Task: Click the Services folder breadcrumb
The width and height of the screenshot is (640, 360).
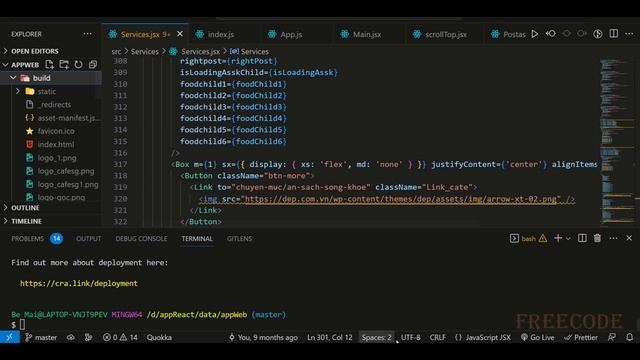Action: pyautogui.click(x=144, y=51)
